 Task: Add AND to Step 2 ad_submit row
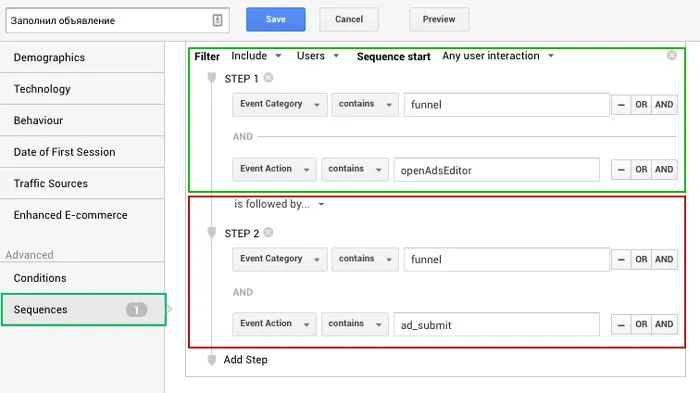click(x=664, y=325)
